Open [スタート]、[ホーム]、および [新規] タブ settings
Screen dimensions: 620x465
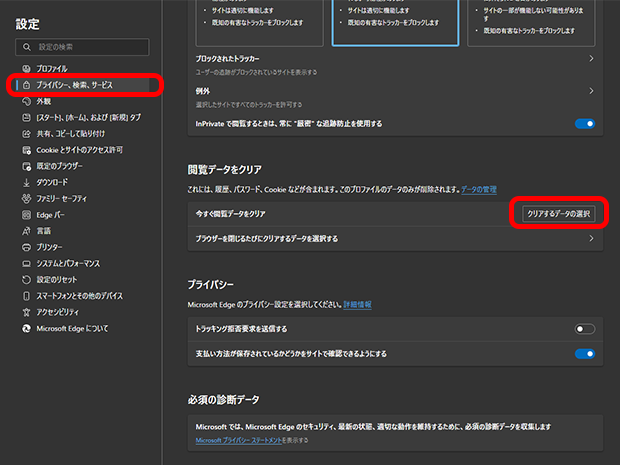(x=89, y=117)
